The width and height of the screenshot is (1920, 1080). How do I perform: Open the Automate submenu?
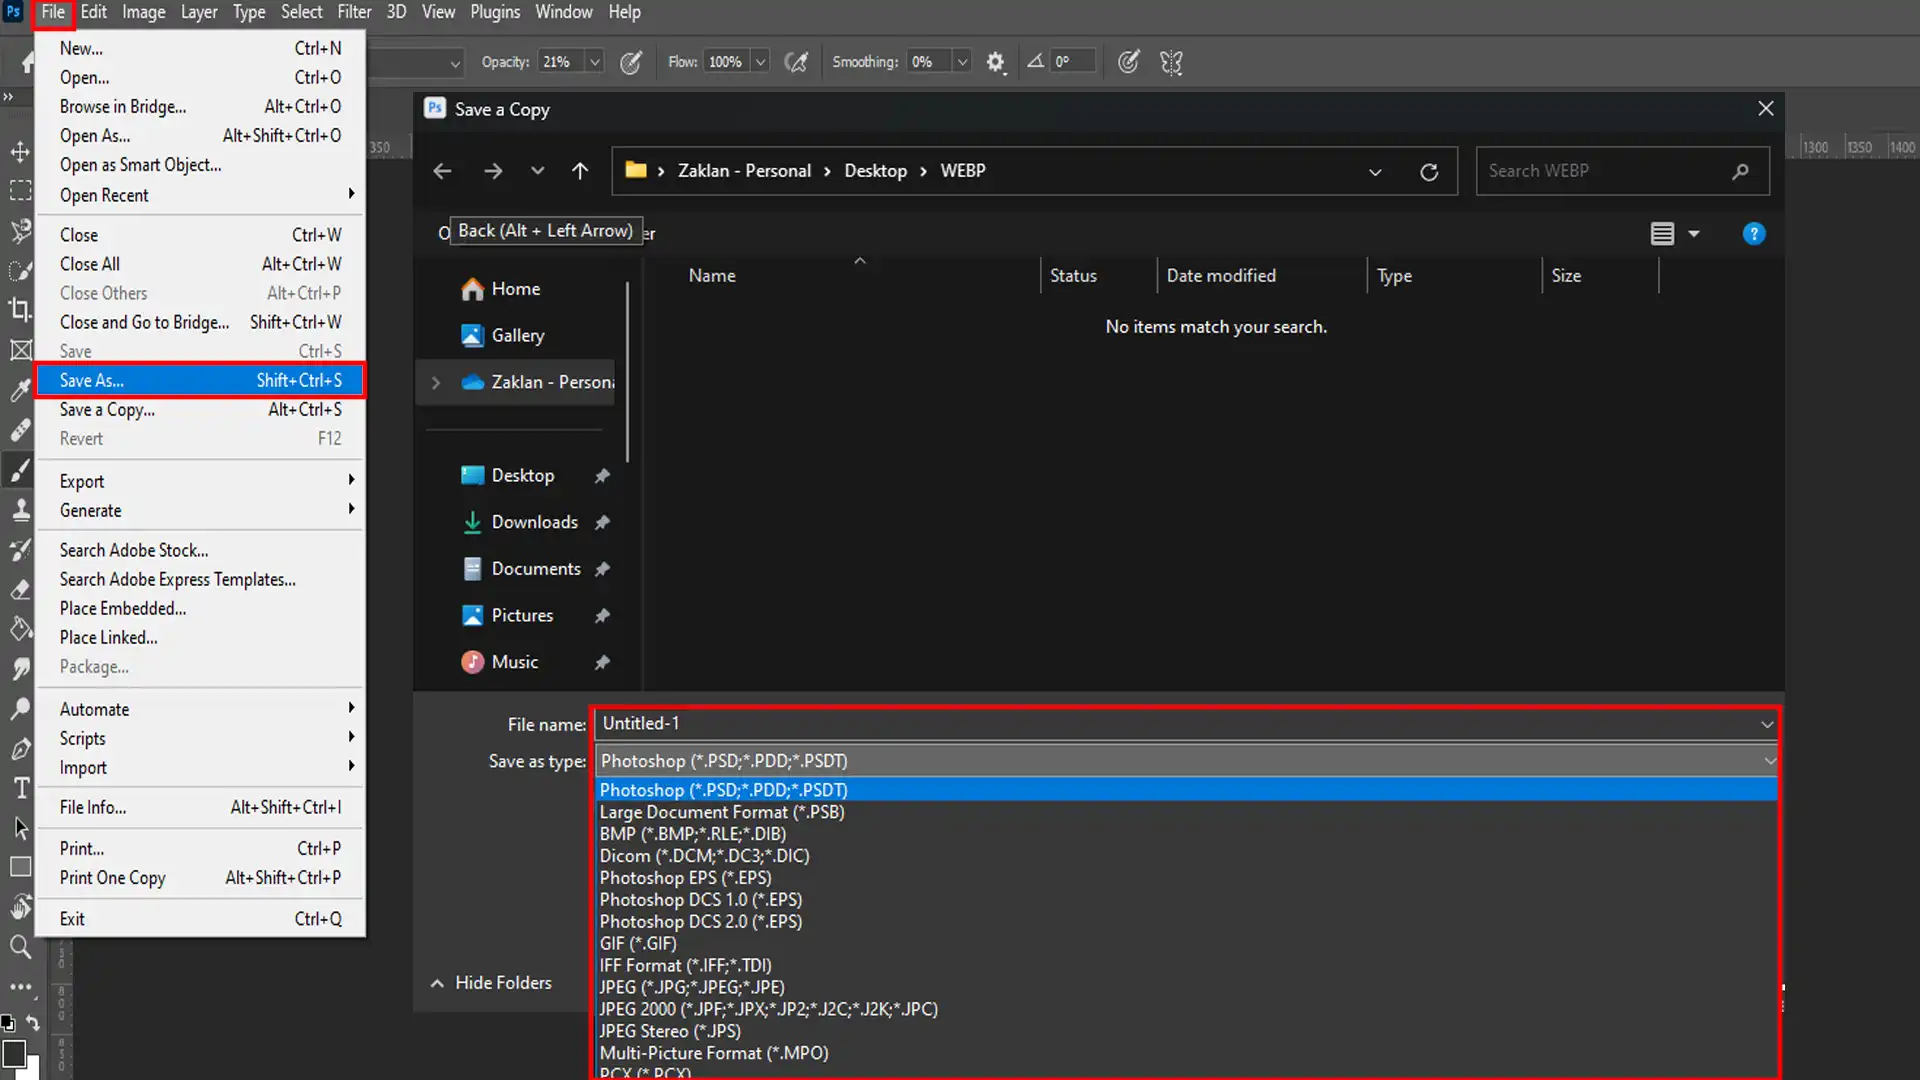(x=200, y=709)
